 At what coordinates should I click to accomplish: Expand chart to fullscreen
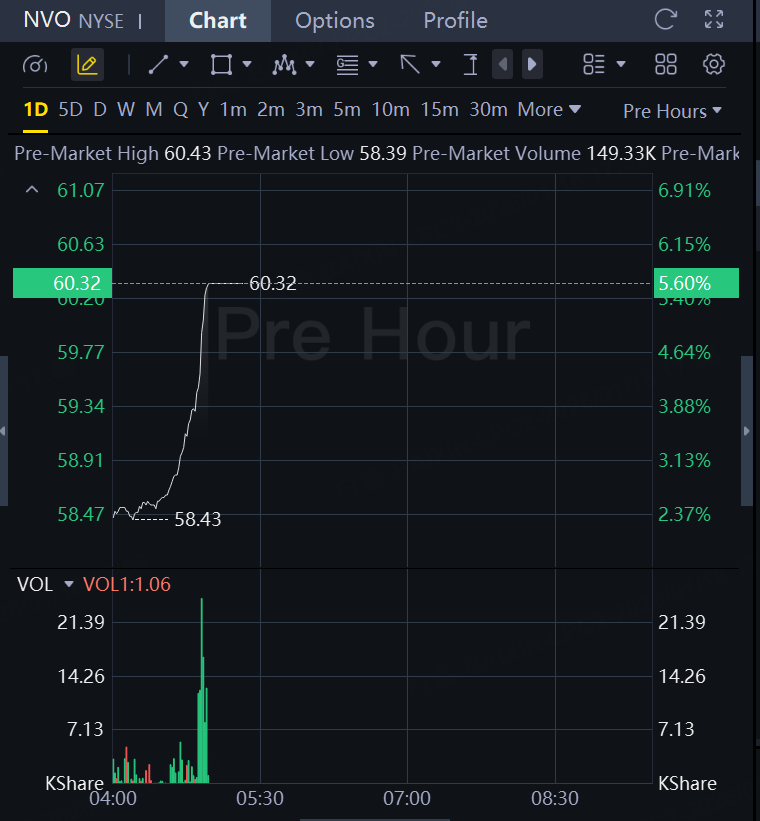[x=714, y=20]
